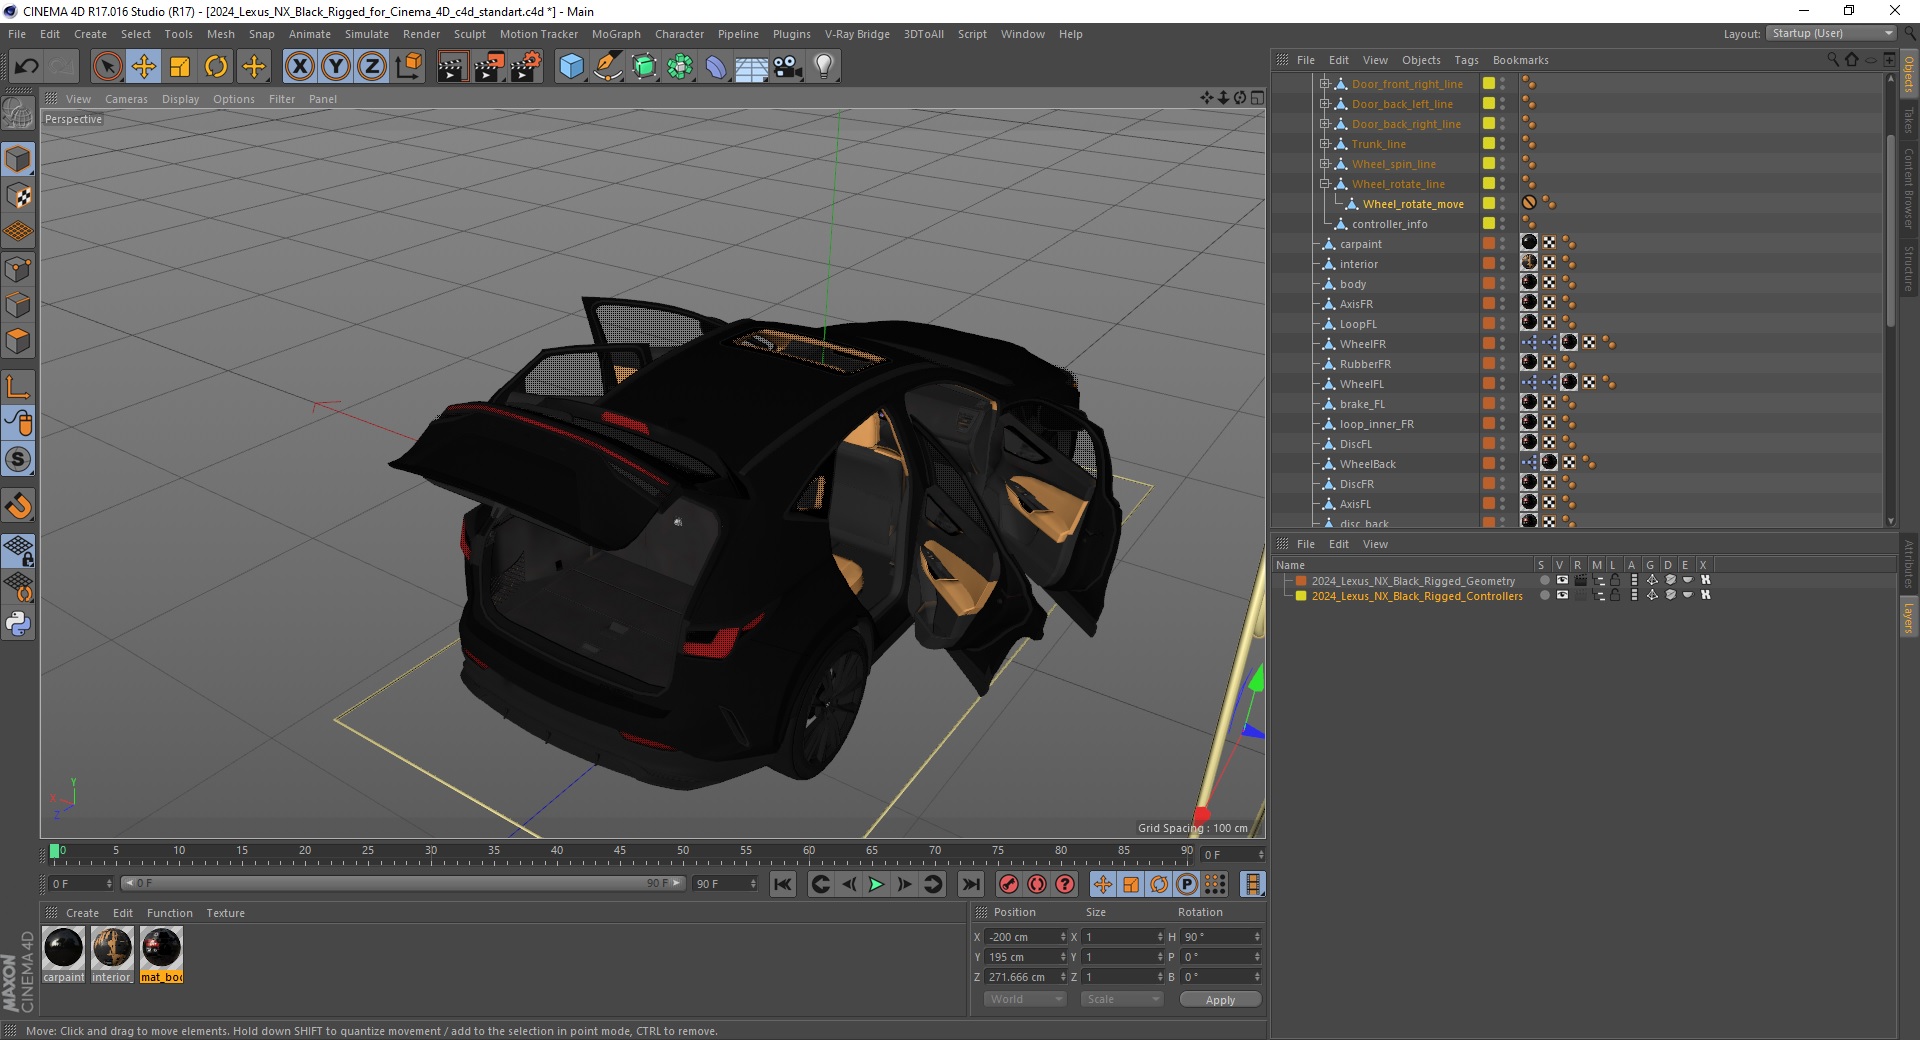Switch to Polygons mode in left sidebar
Viewport: 1920px width, 1040px height.
click(18, 341)
